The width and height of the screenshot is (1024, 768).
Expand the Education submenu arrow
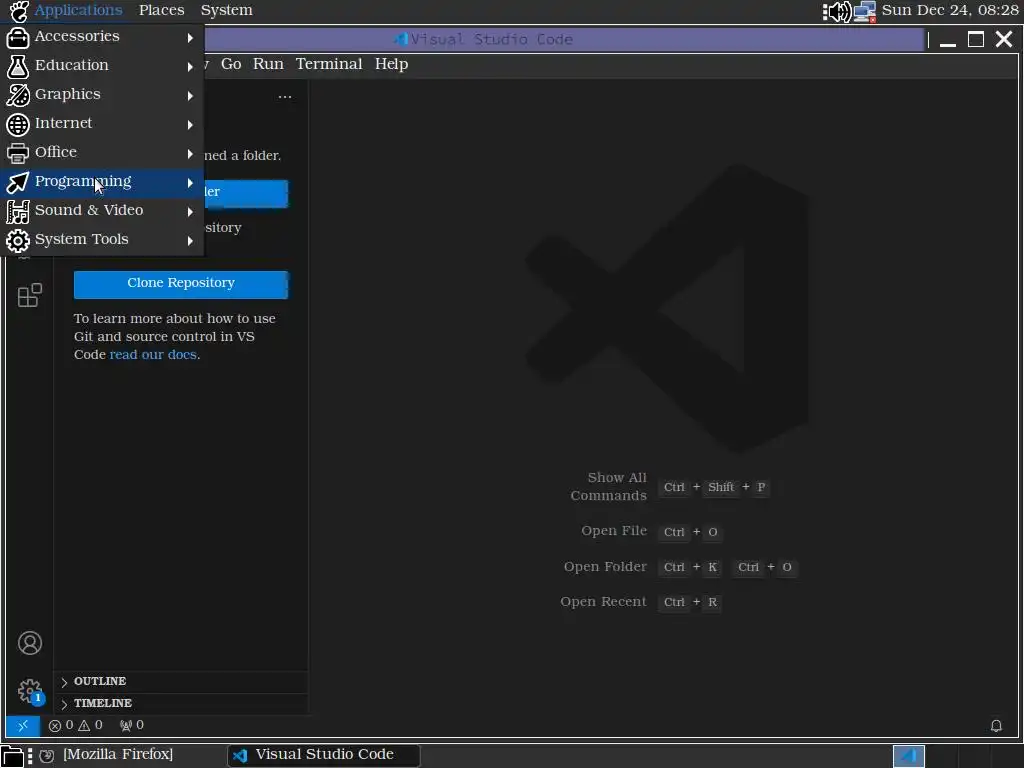tap(190, 67)
